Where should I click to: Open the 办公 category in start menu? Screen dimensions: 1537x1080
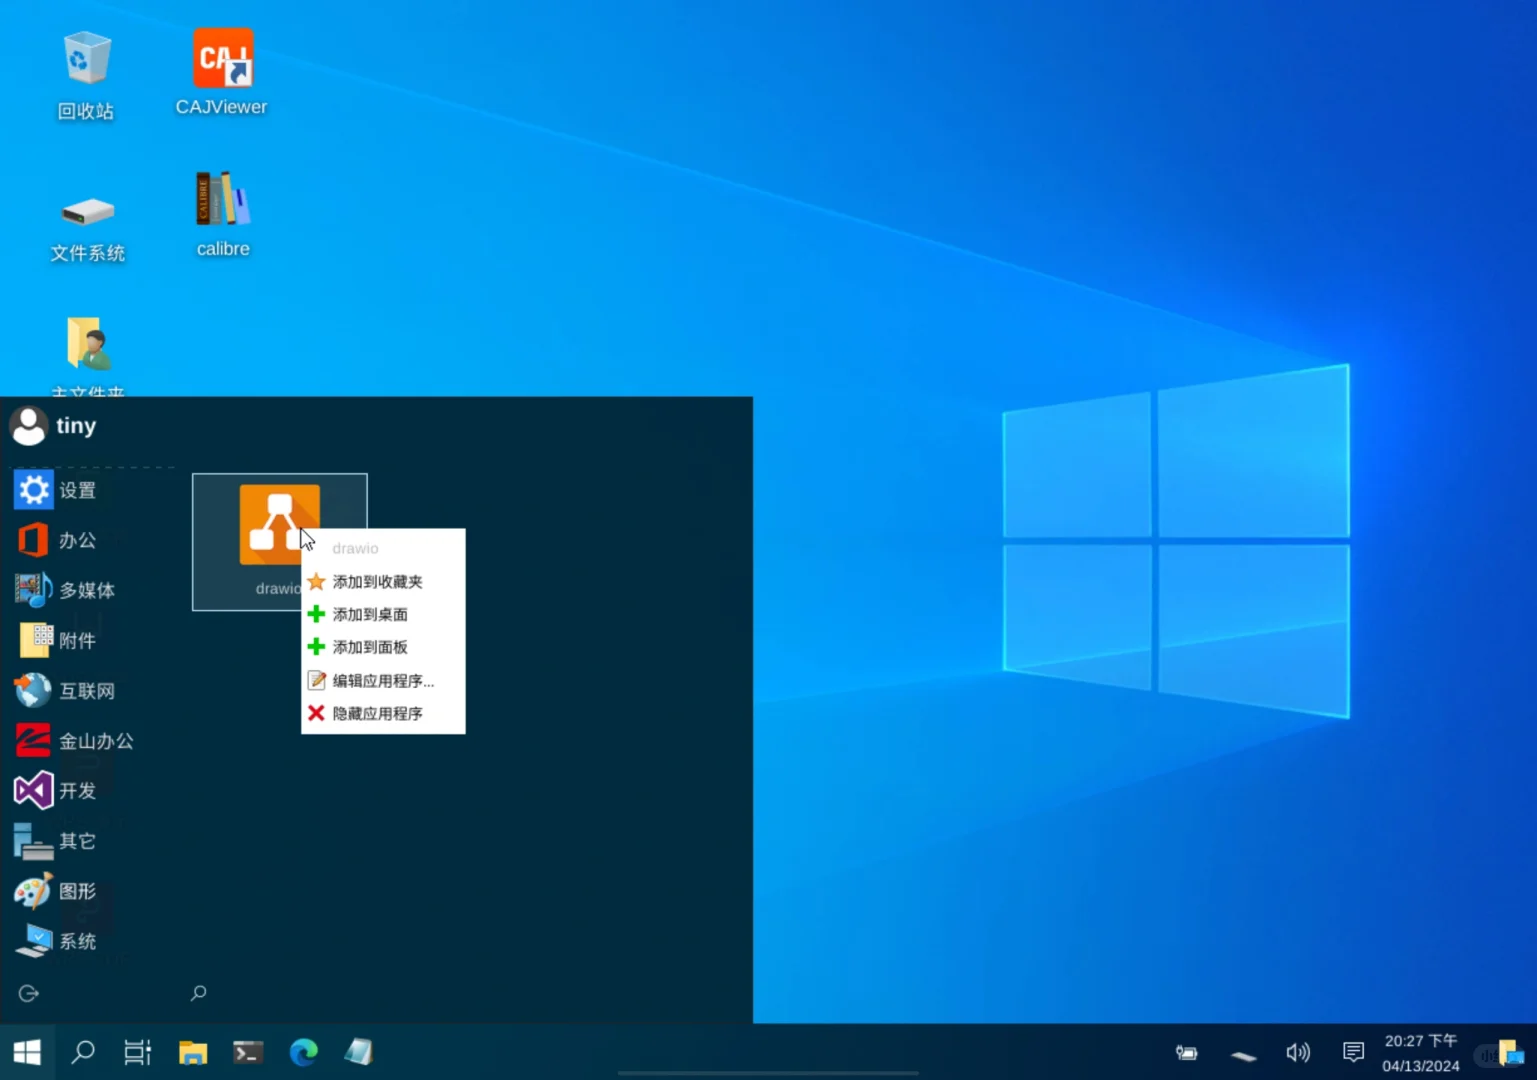(x=57, y=540)
